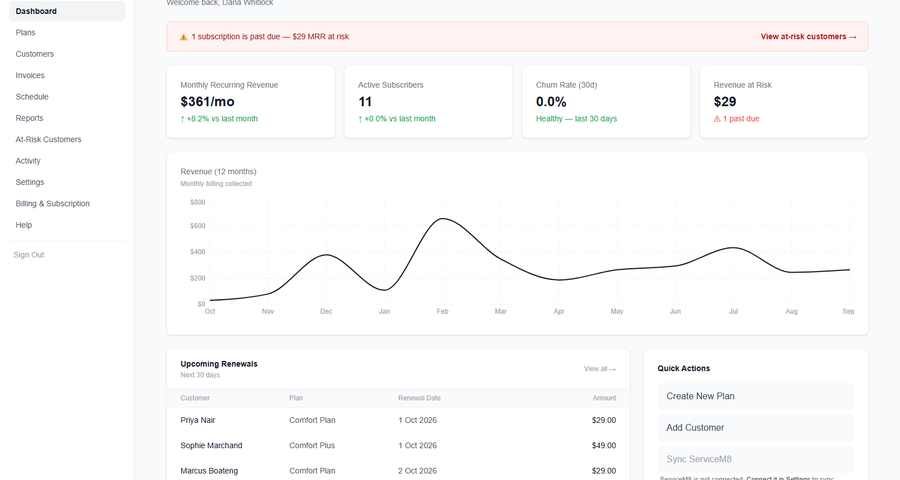
Task: Click the Upcoming Renewals heading
Action: (219, 364)
